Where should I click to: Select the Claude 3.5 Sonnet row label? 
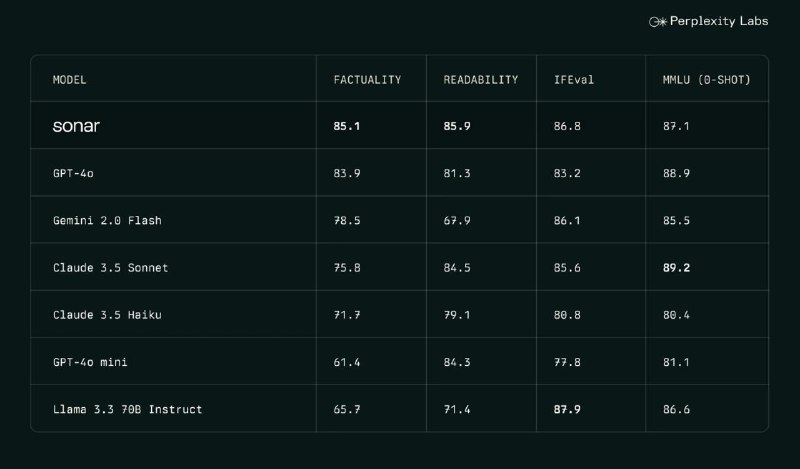pos(110,268)
